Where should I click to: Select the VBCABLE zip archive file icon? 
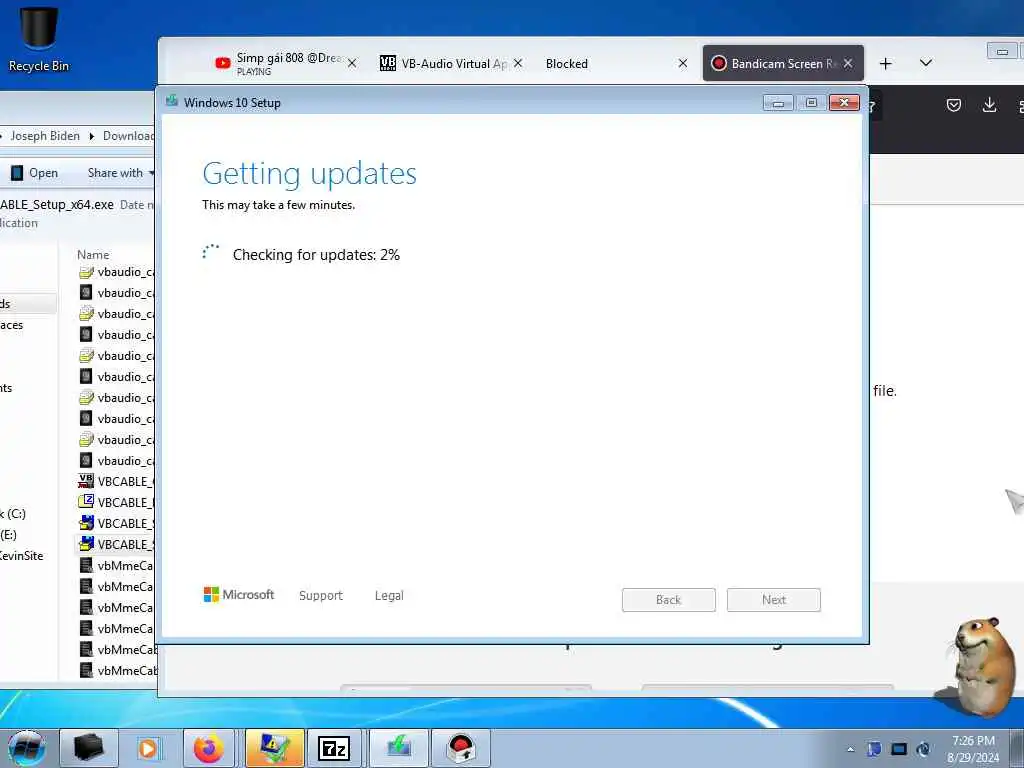coord(116,502)
